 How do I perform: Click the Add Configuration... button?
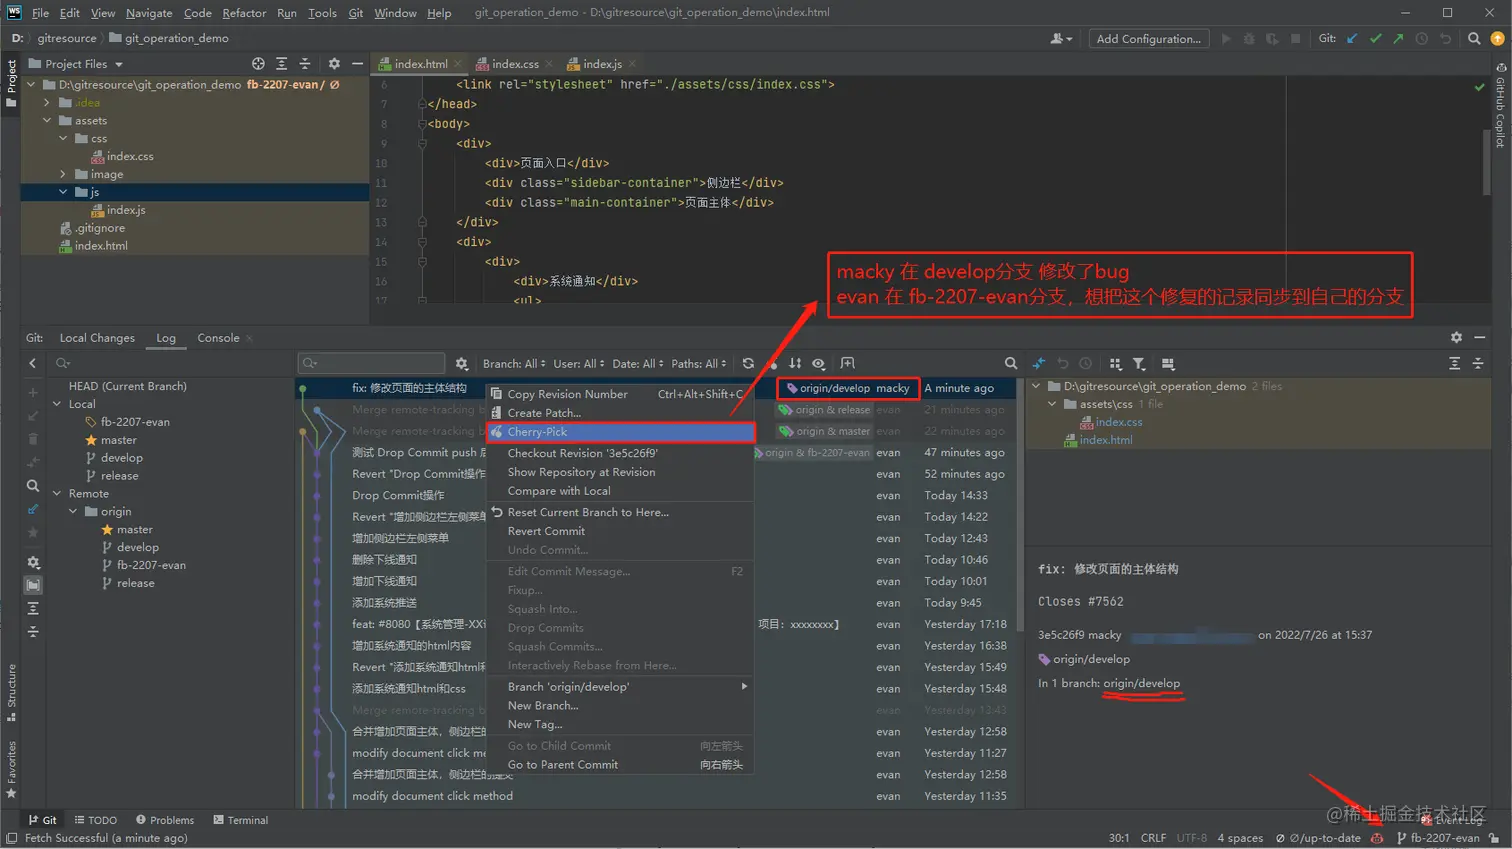click(1148, 39)
